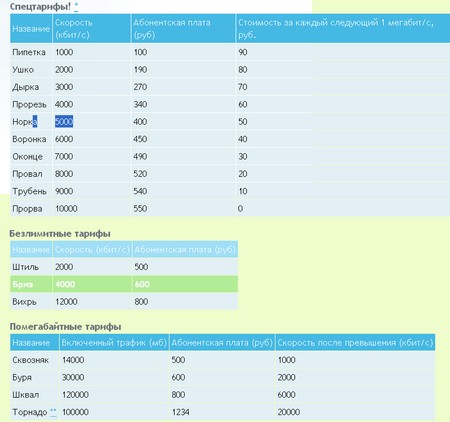The width and height of the screenshot is (450, 422).
Task: Click fee value 270 in Дырка row
Action: (140, 87)
